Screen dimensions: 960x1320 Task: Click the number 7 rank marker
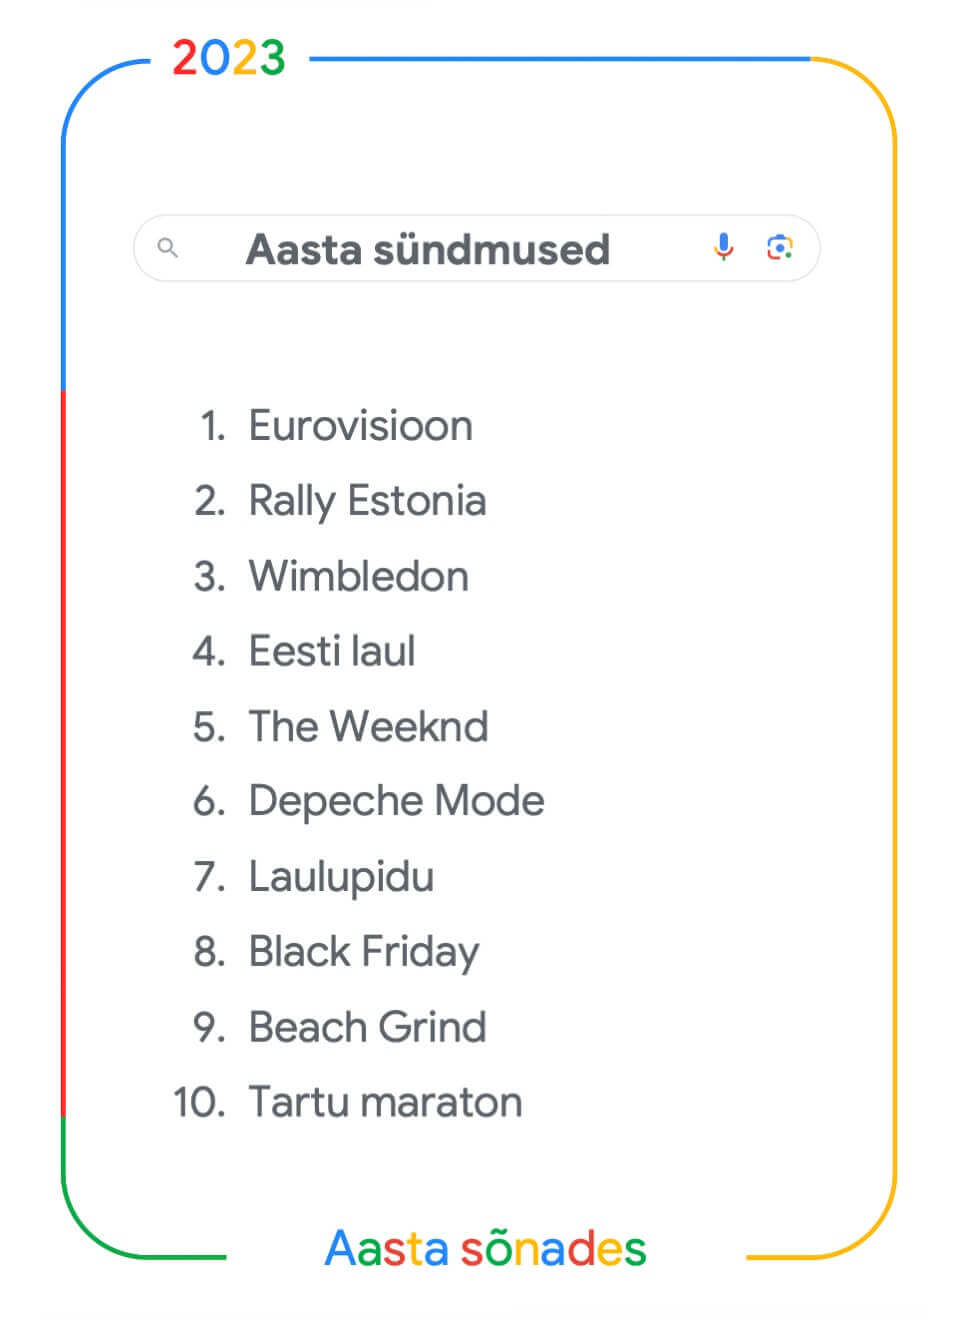tap(210, 877)
